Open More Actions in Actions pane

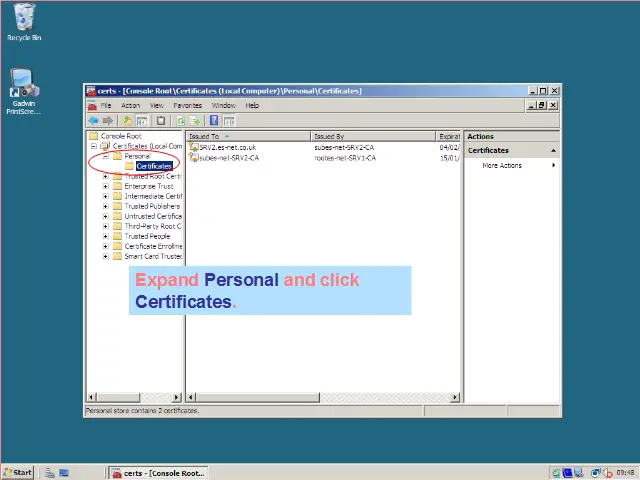click(502, 165)
